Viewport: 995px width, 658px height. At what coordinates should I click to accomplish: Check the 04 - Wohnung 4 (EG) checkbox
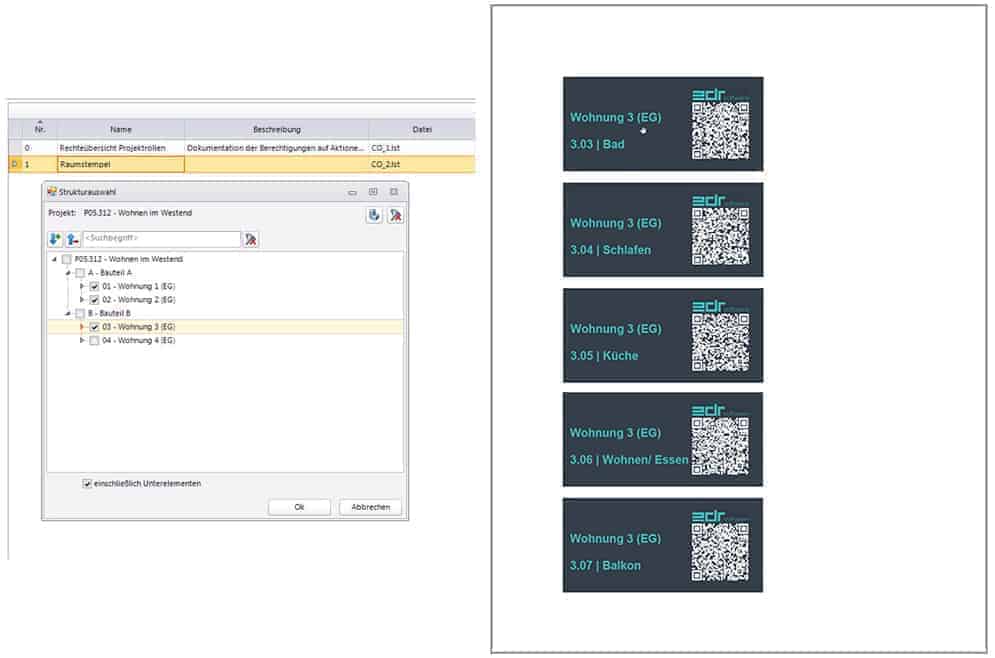(x=94, y=340)
